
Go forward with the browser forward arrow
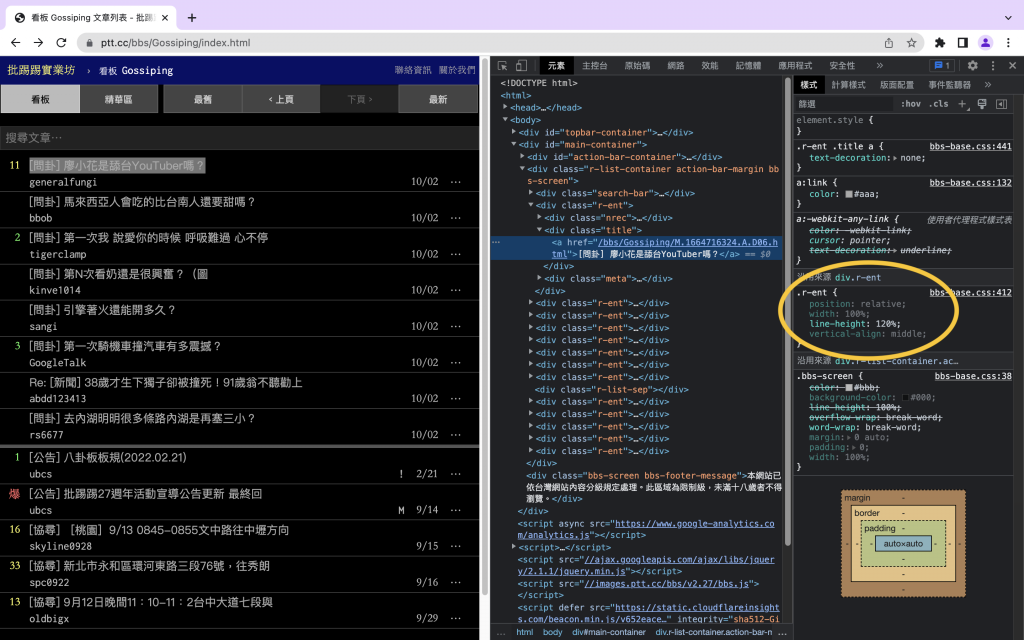pos(39,42)
